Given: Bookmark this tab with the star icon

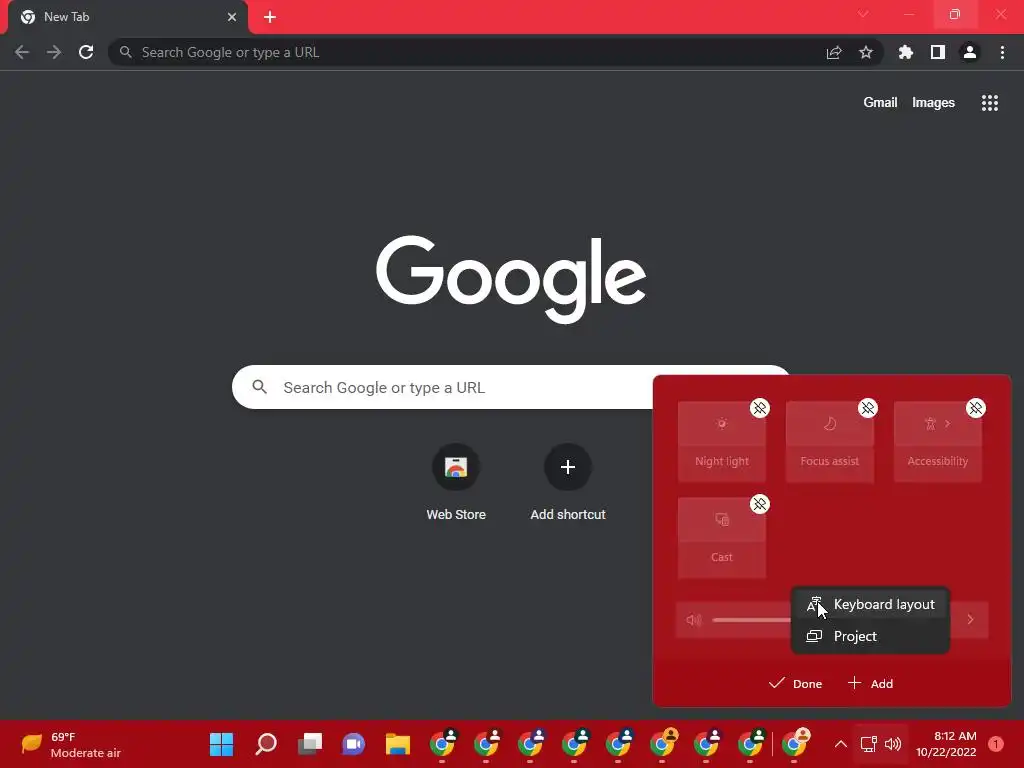Looking at the screenshot, I should pos(866,52).
